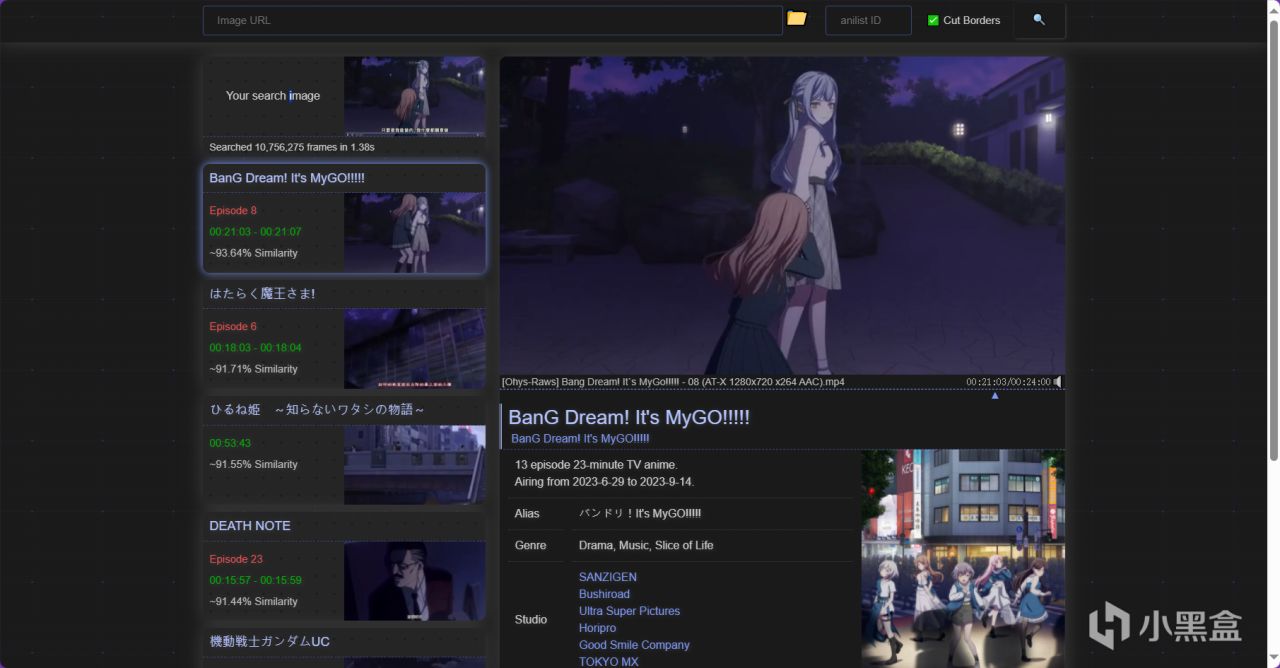Click the Drama, Music, Slice of Life genre text
Screen dimensions: 1280x668
646,545
